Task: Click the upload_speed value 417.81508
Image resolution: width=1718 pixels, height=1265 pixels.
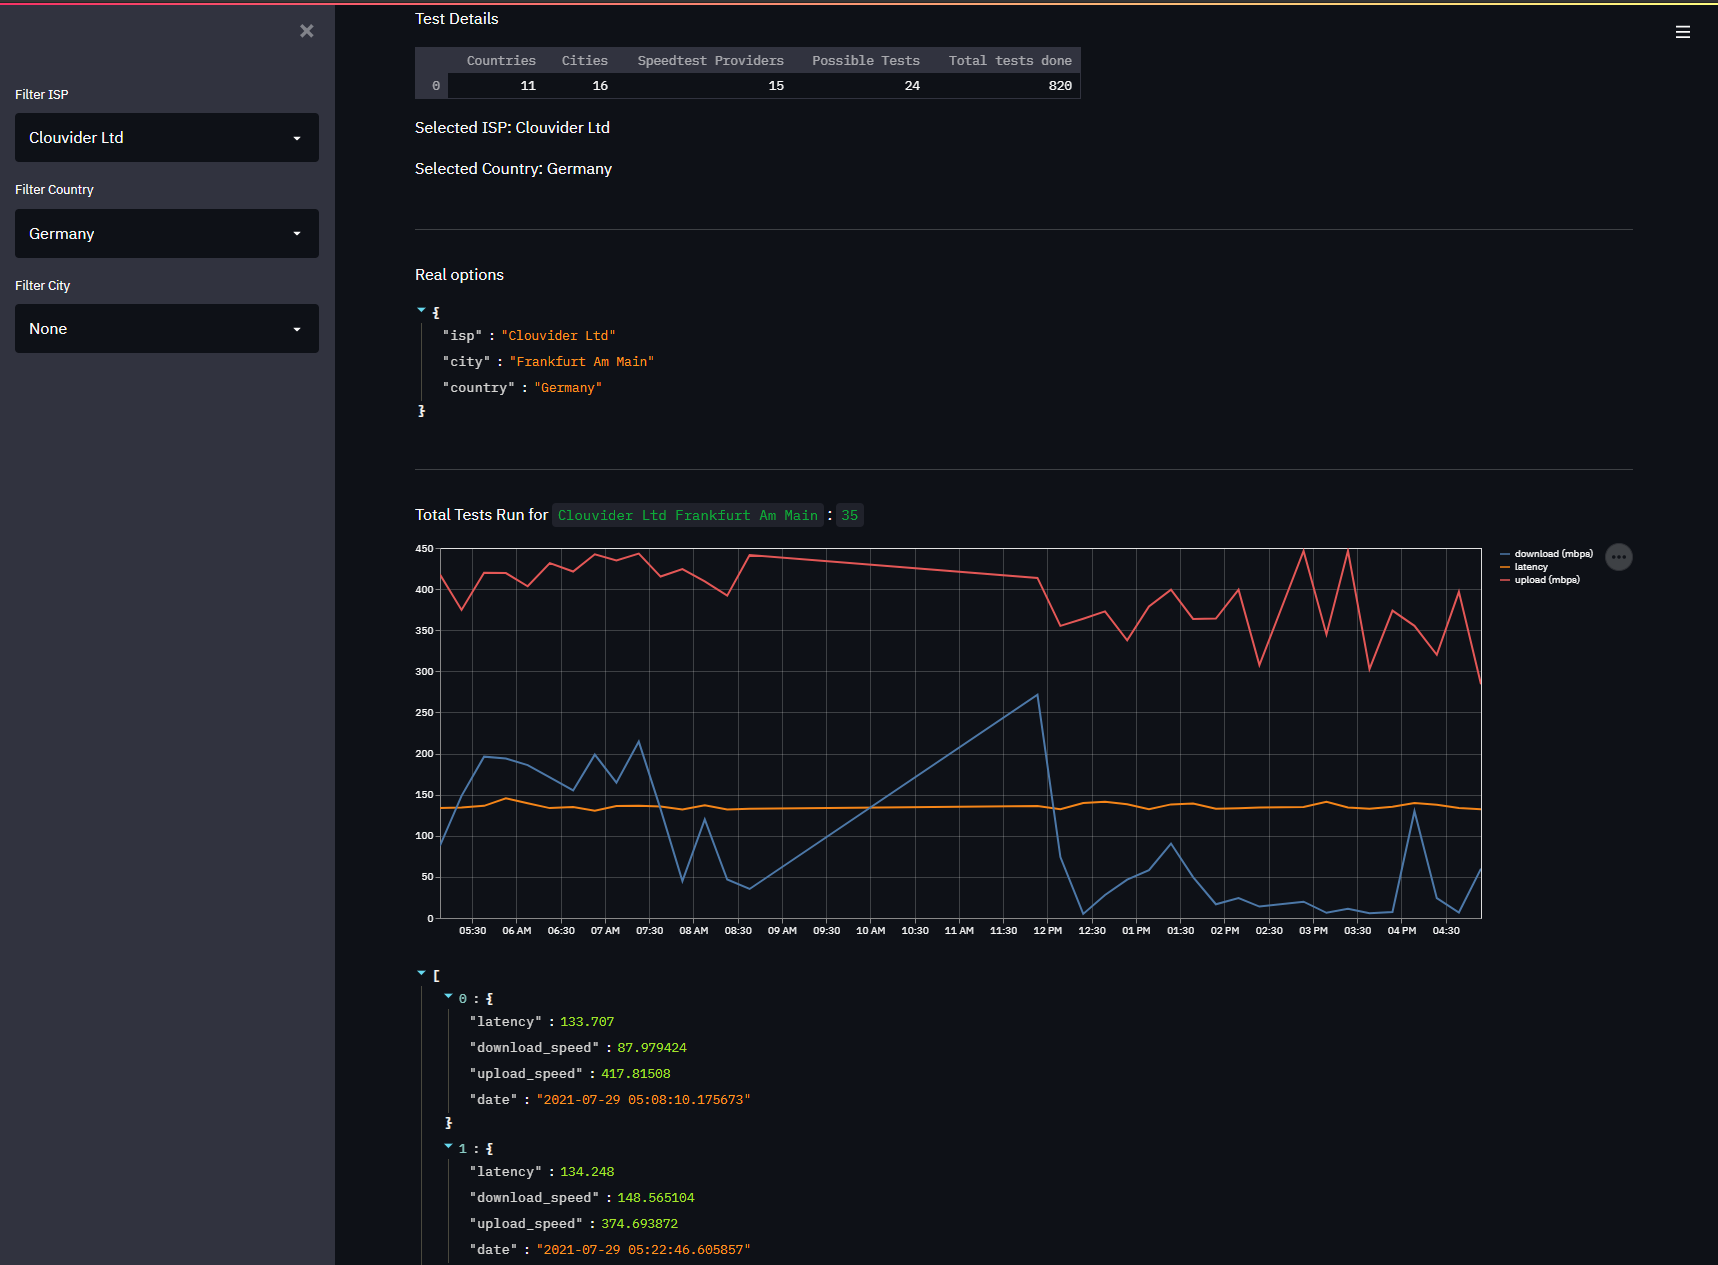Action: (636, 1074)
